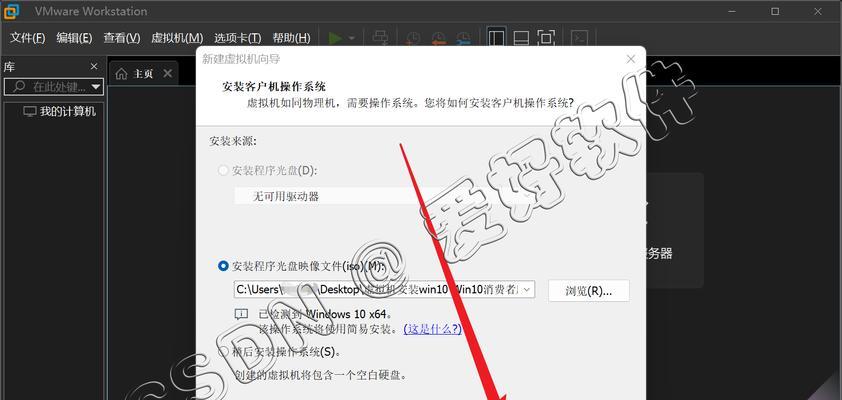Open the 虚拟机(M) menu
The width and height of the screenshot is (842, 400).
[x=177, y=38]
